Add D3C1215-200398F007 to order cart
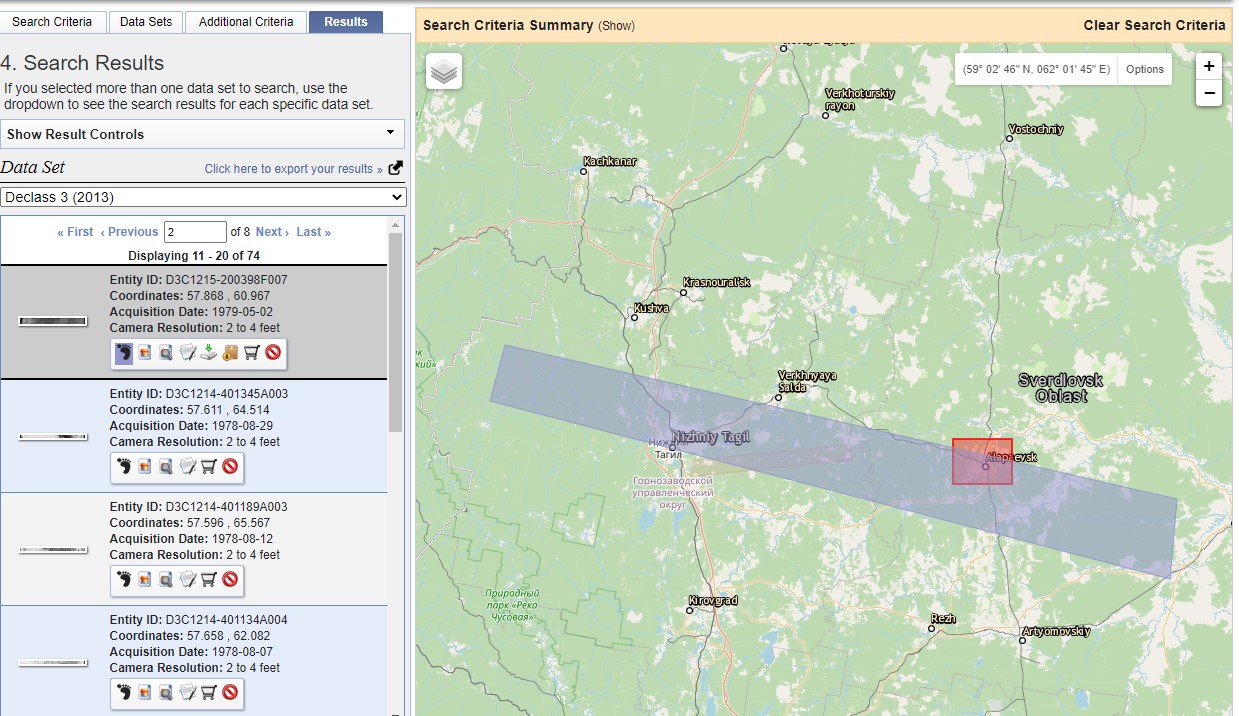This screenshot has height=716, width=1239. pos(251,352)
